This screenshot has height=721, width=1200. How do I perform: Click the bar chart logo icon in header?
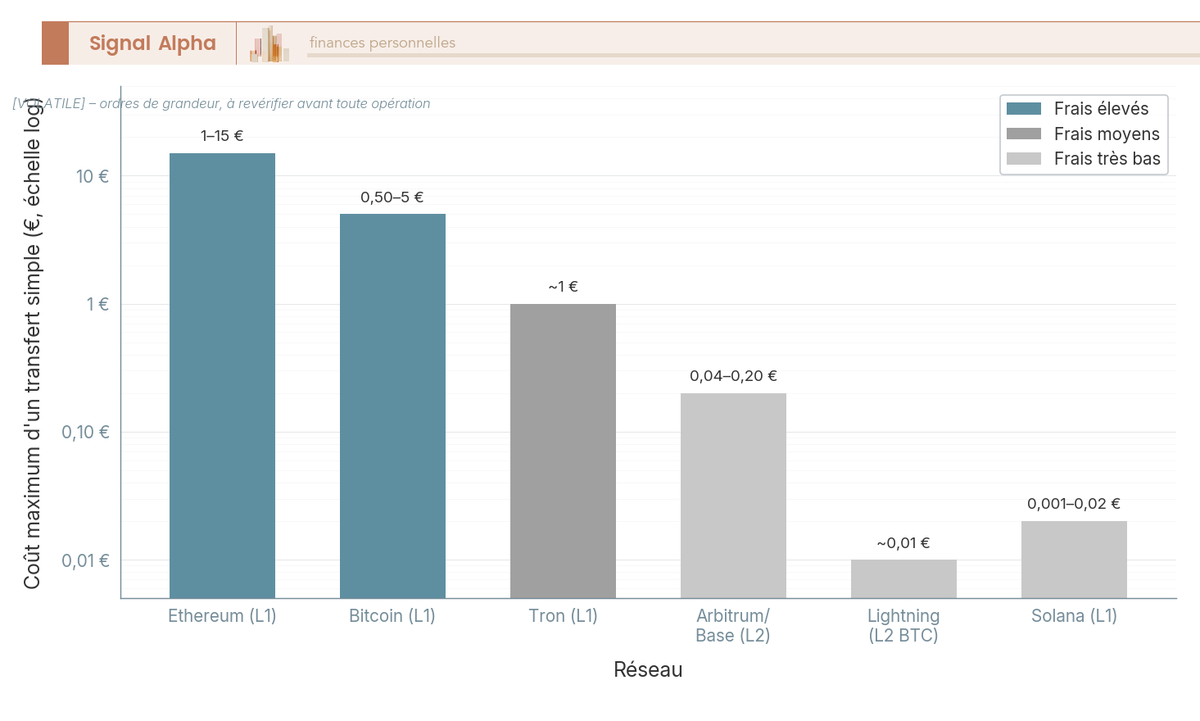269,44
